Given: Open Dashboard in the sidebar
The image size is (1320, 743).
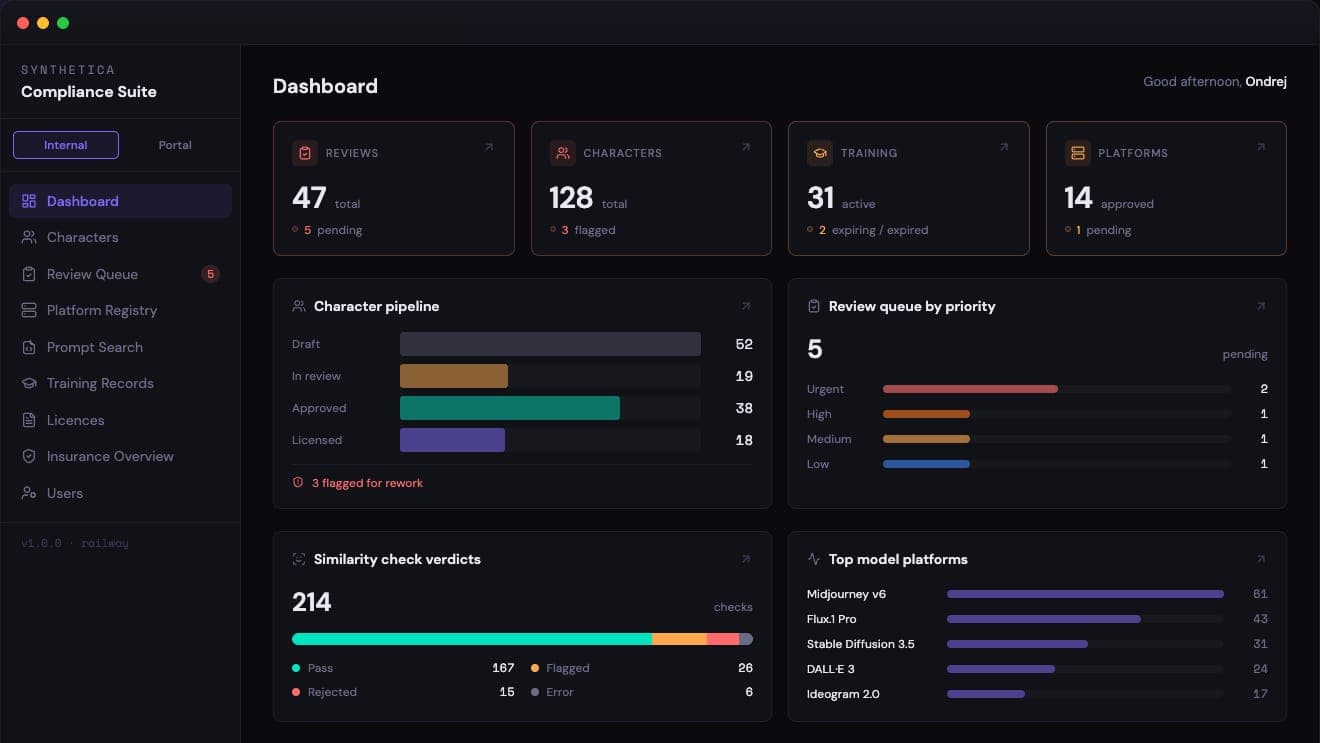Looking at the screenshot, I should (120, 201).
